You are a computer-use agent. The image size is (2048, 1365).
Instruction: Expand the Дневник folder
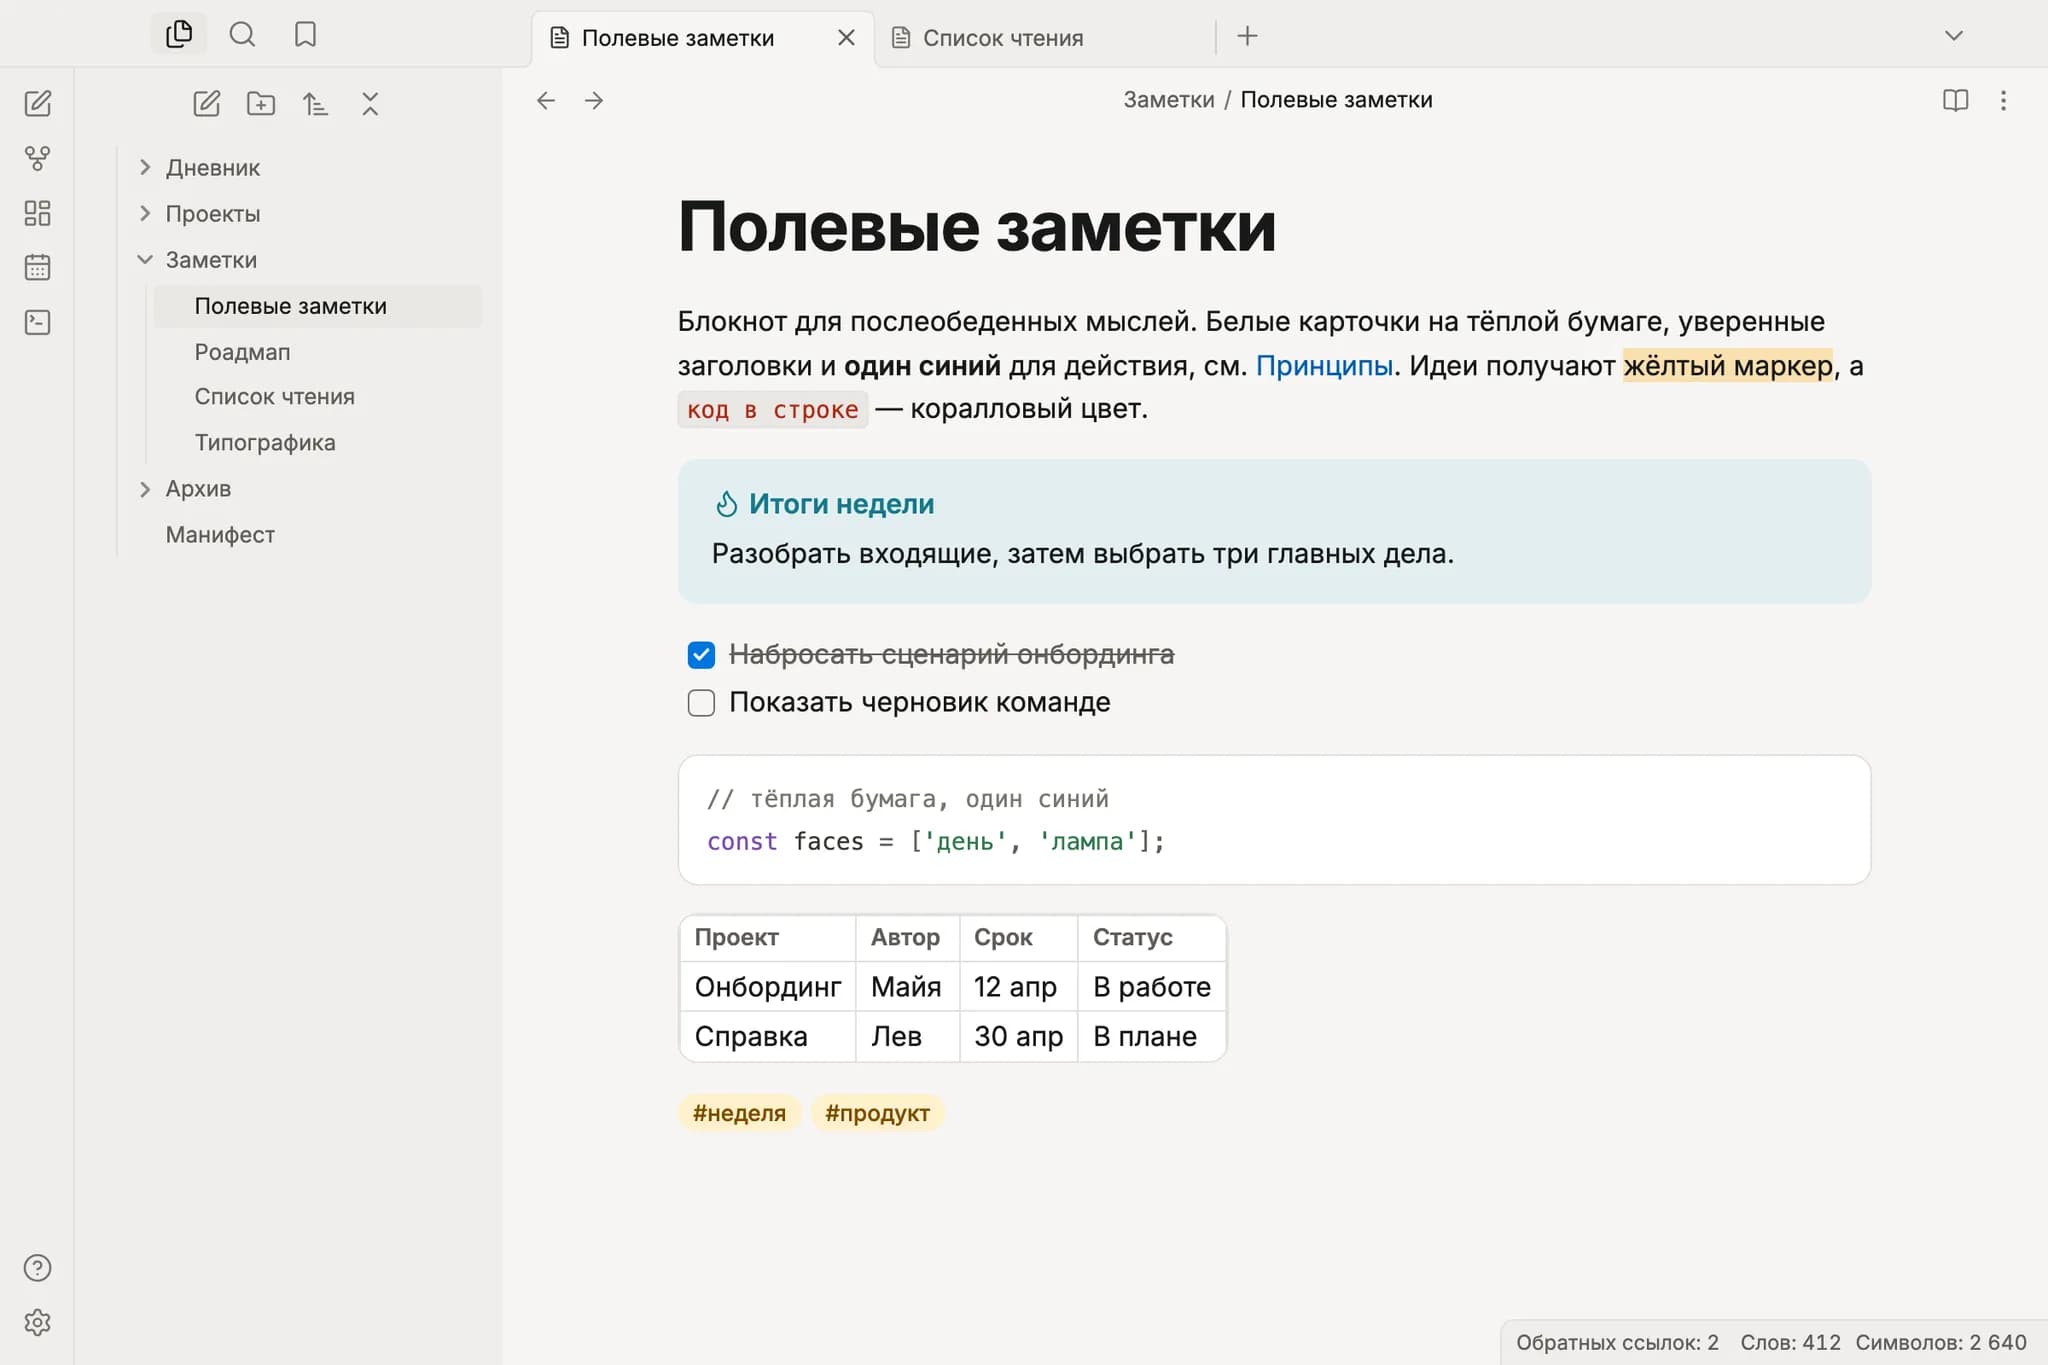coord(145,167)
